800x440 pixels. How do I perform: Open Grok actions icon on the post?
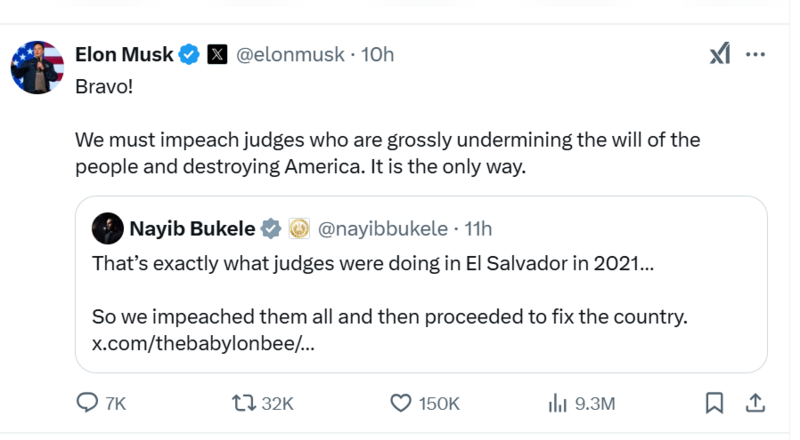tap(719, 55)
